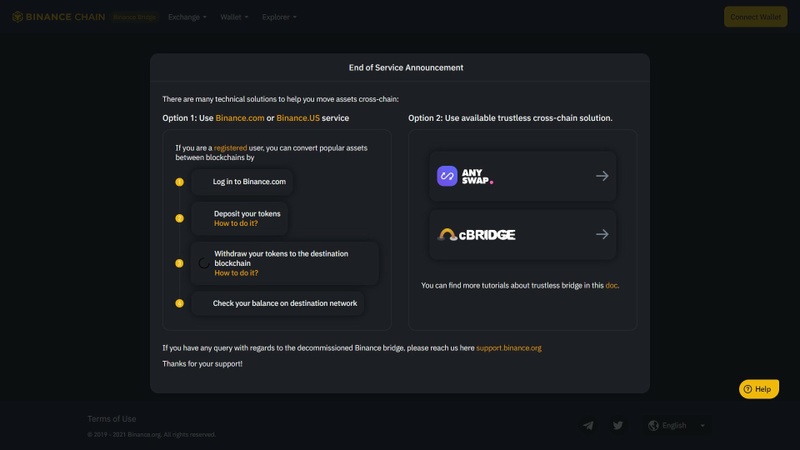Click the Check your balance on destination network step
Screen dimensions: 800x450
[278, 304]
